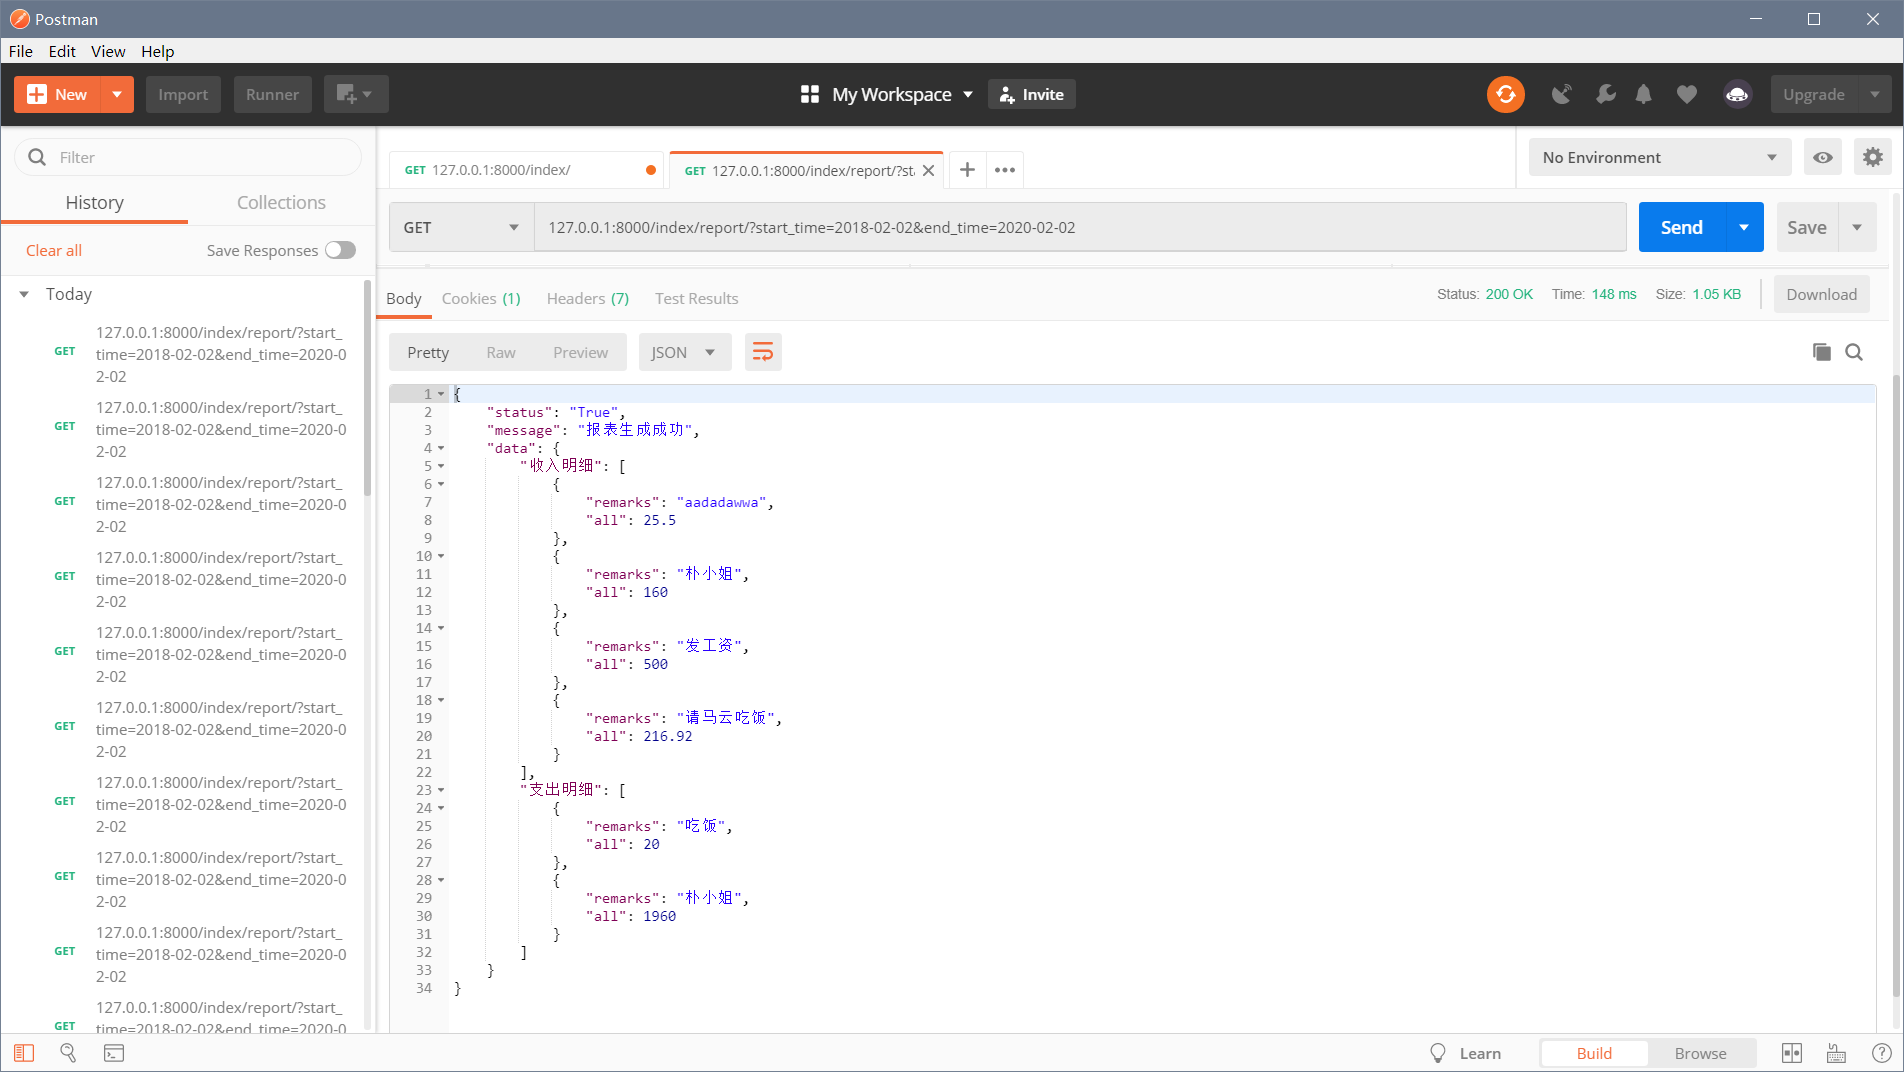
Task: Copy response body to clipboard
Action: click(1821, 352)
